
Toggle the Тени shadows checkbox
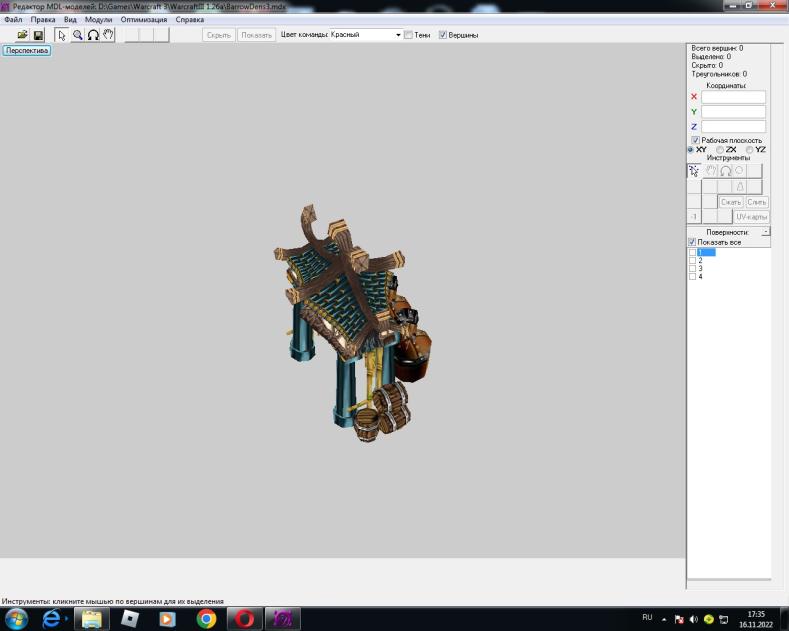[x=409, y=35]
